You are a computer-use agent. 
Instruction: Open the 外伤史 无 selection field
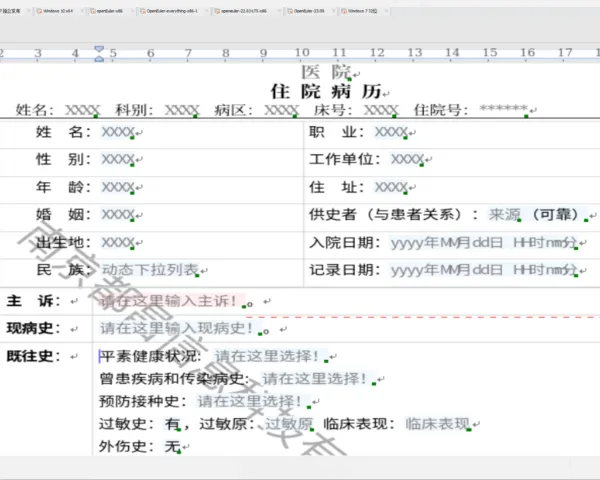point(173,446)
